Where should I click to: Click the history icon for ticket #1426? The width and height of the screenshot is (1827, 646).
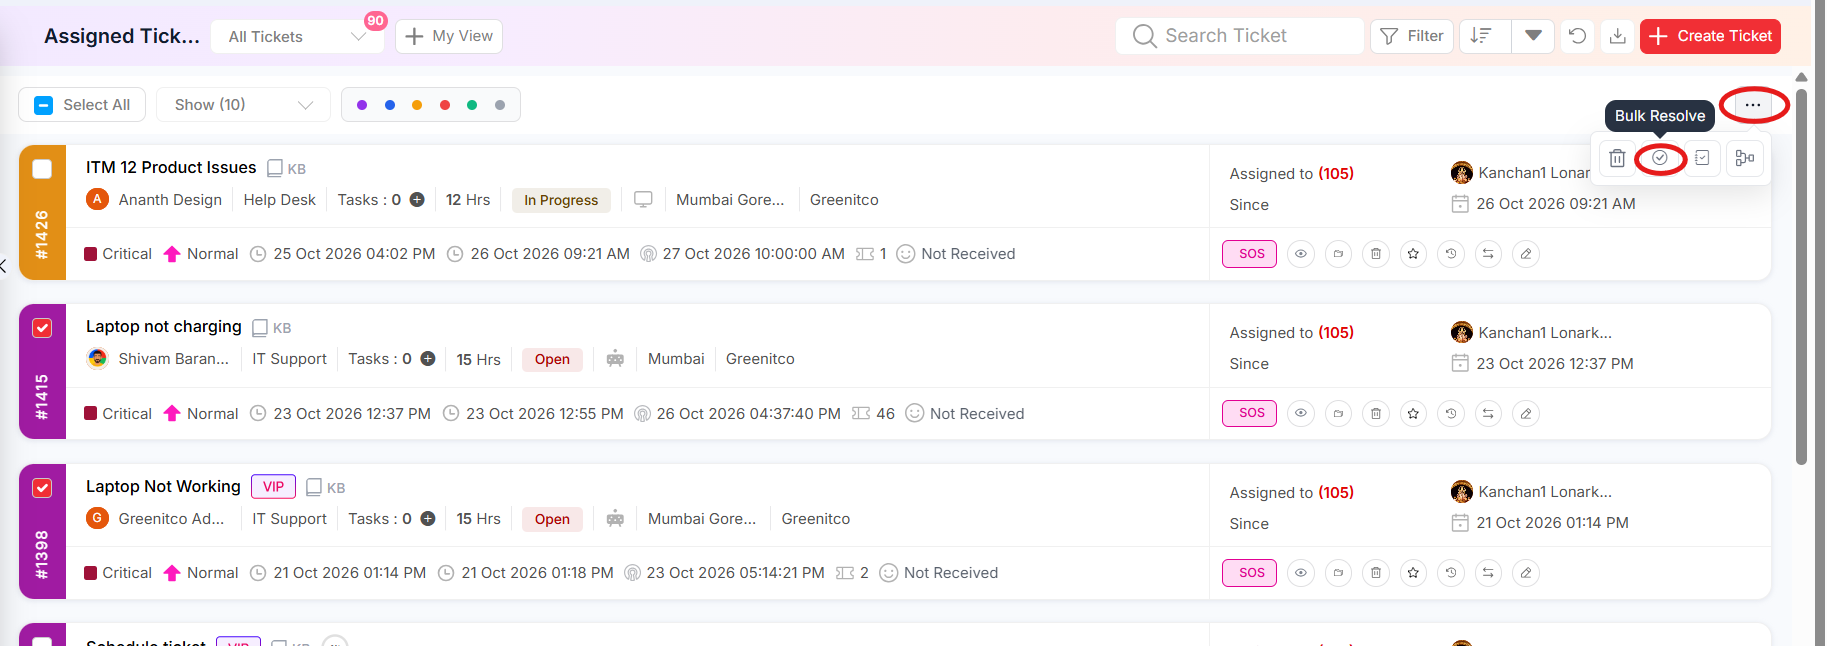click(x=1451, y=254)
